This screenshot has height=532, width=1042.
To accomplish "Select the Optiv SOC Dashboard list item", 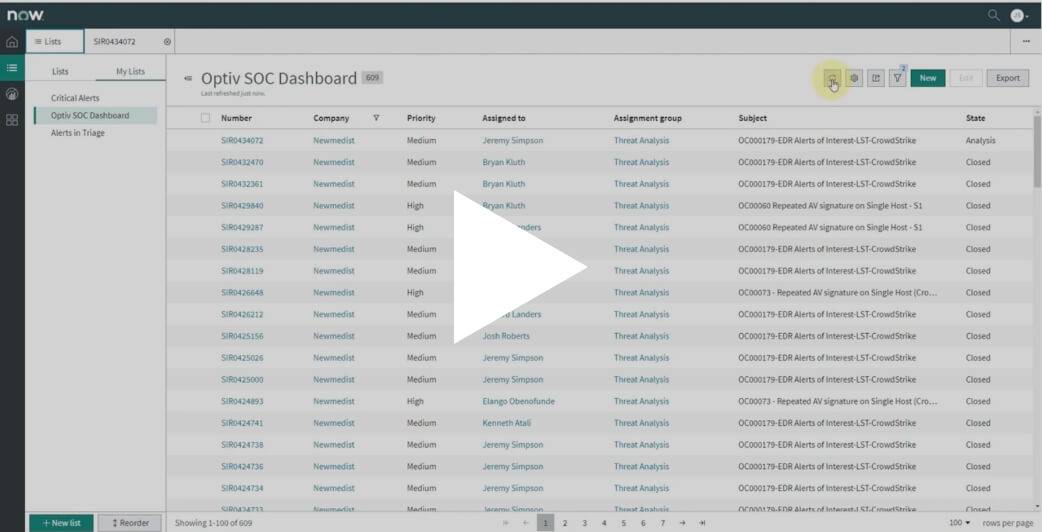I will tap(96, 116).
